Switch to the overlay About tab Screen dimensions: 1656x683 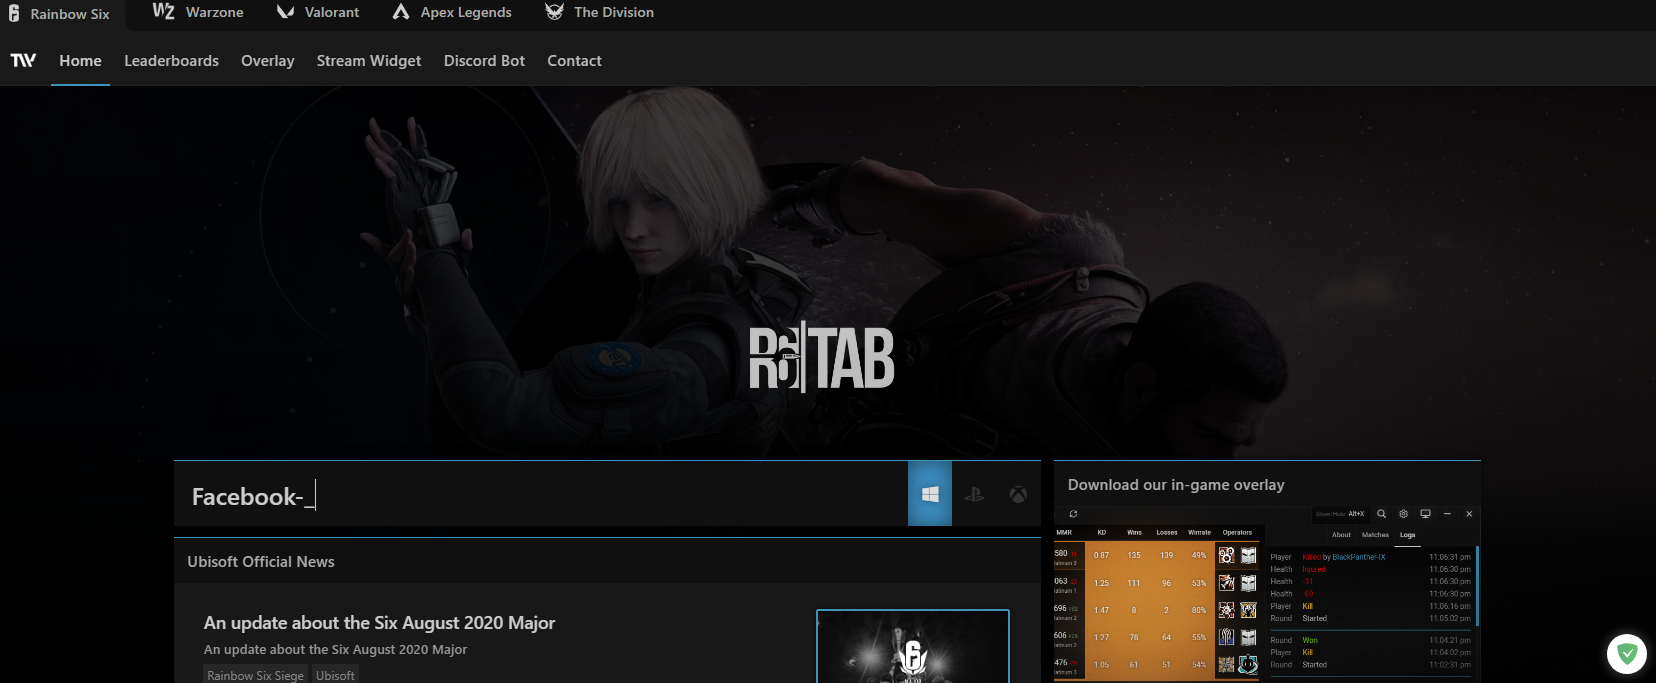1341,535
